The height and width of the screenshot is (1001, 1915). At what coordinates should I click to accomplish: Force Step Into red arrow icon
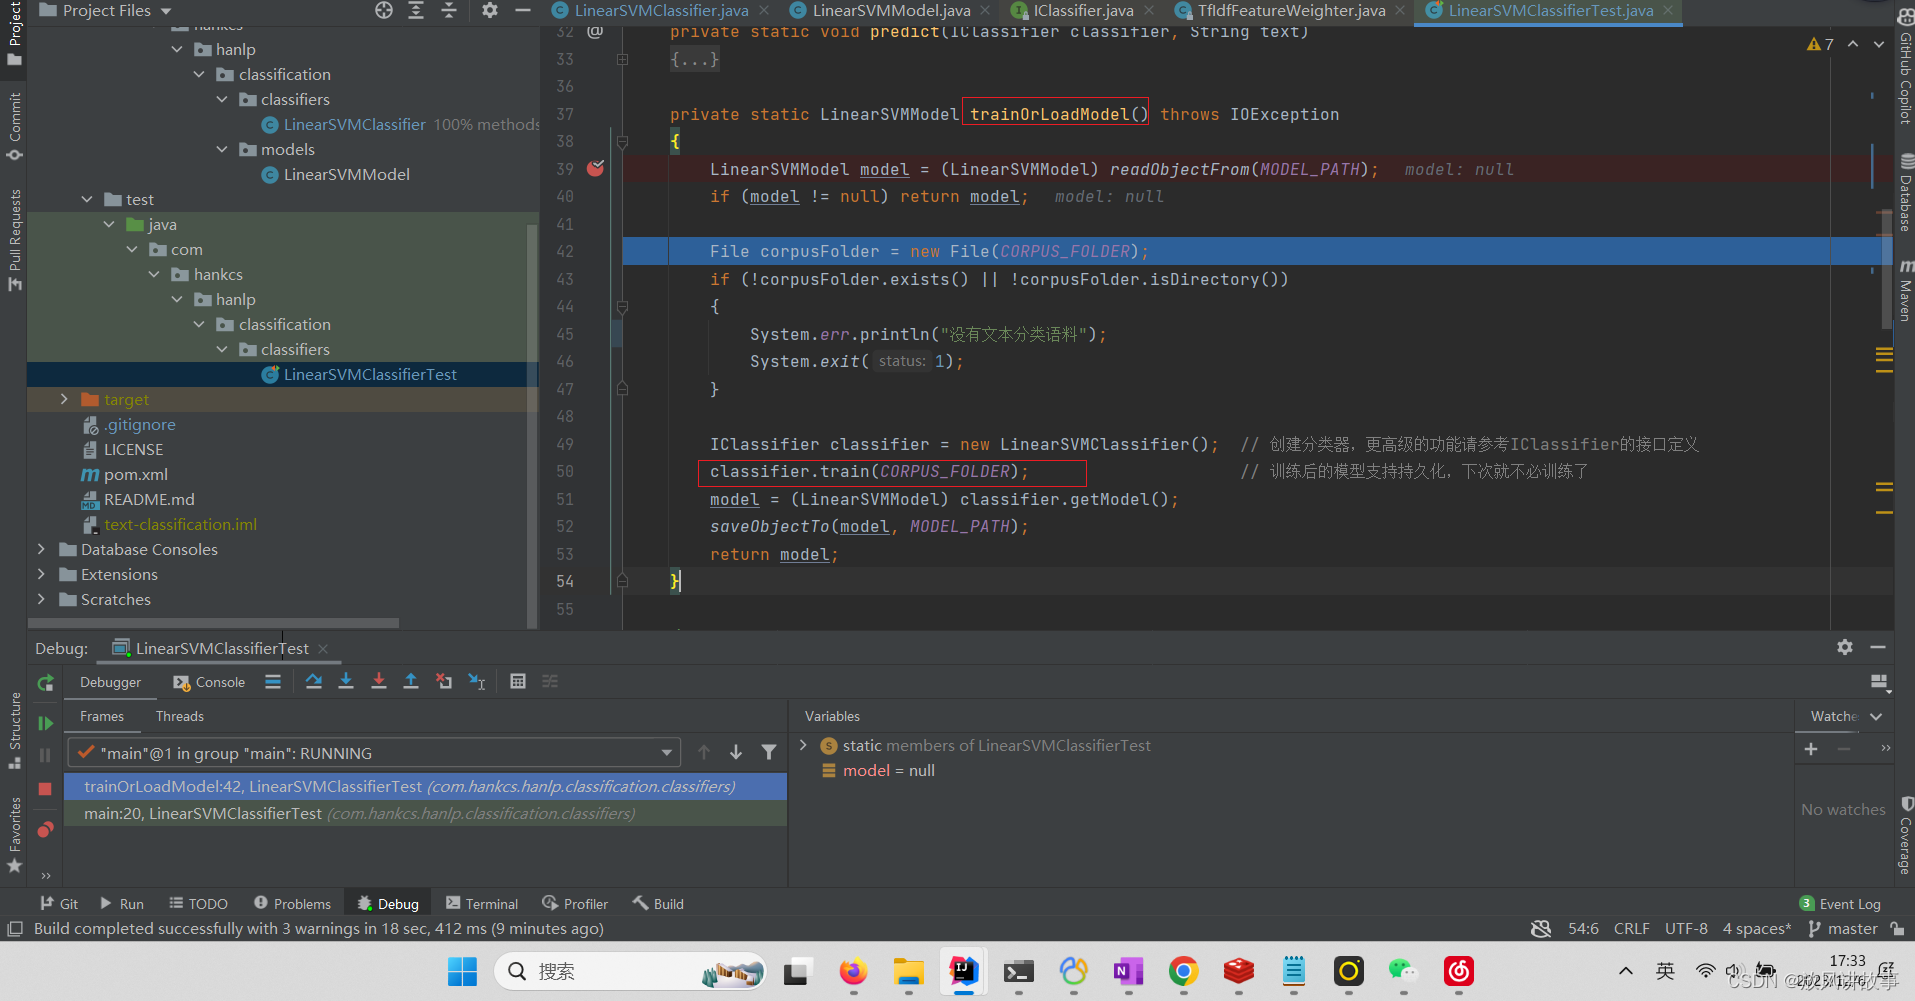click(379, 682)
